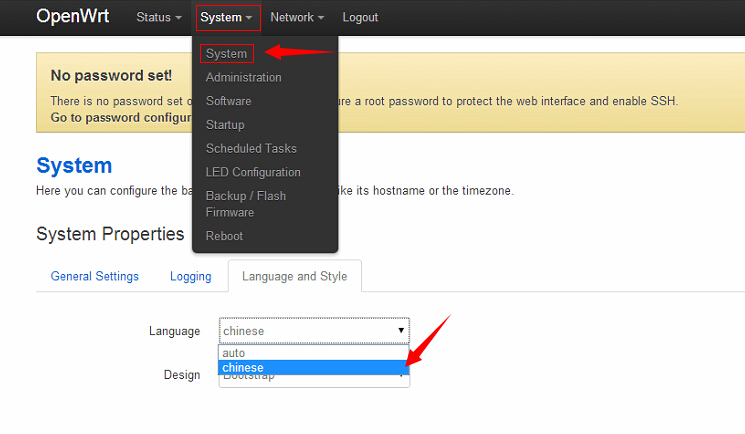Choose Backup / Flash Firmware entry
Screen dimensions: 745x434
coord(246,204)
